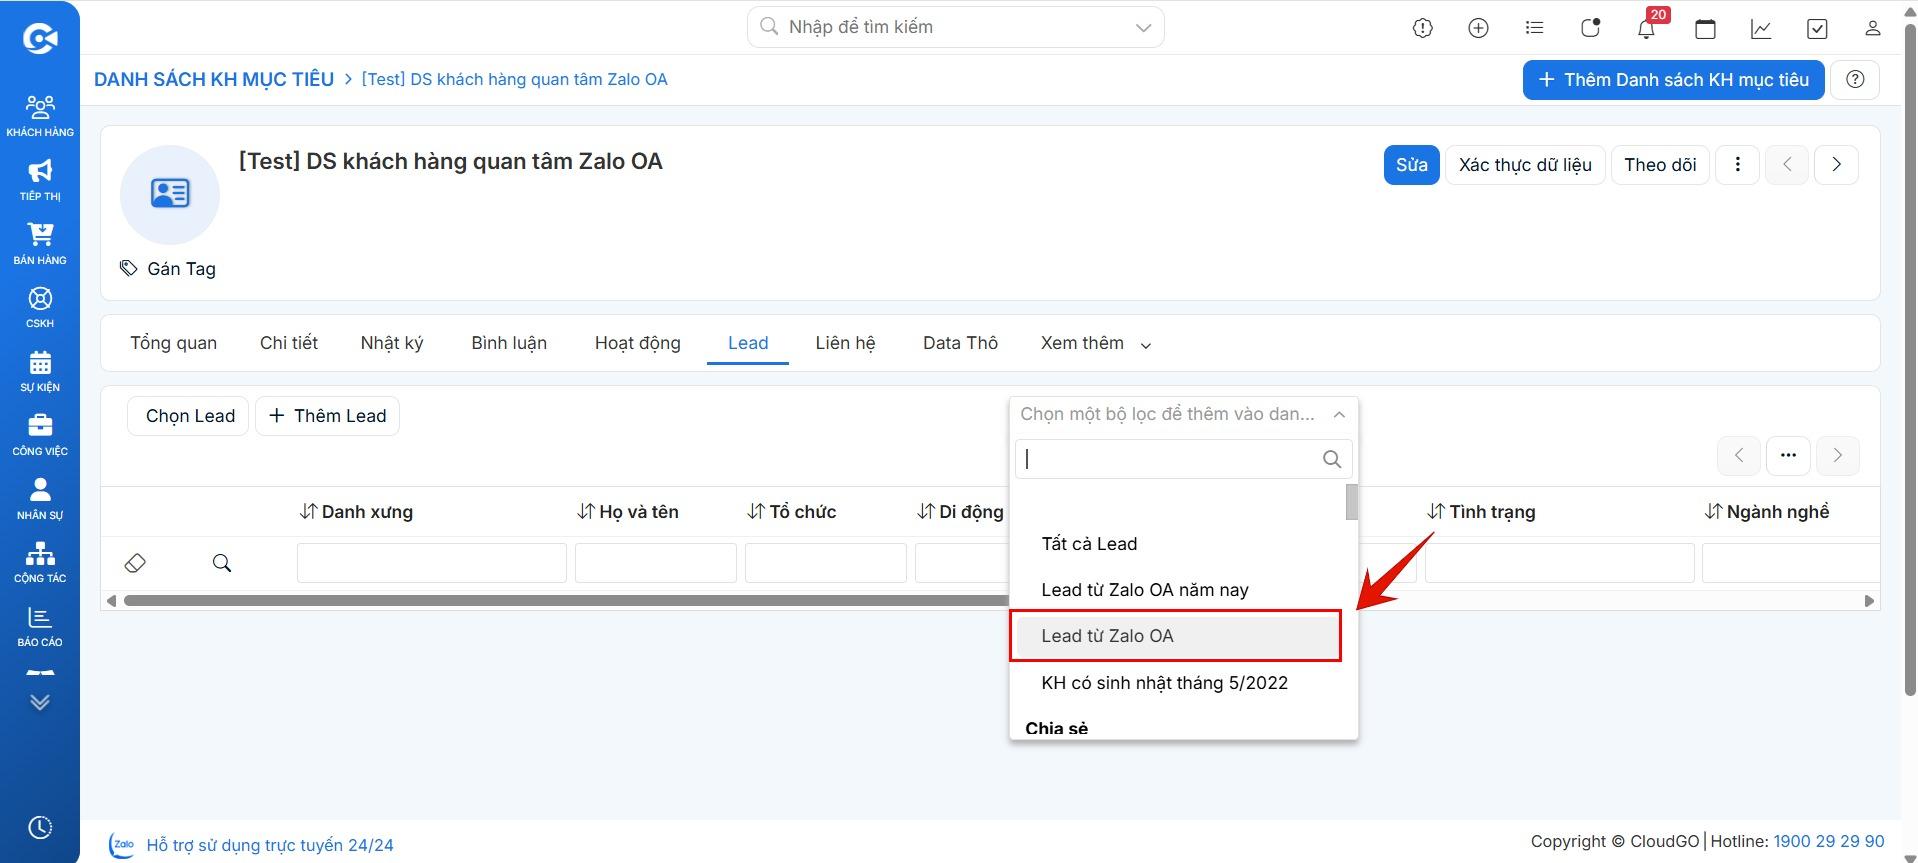Open notifications bell with 20 badge
The image size is (1918, 863).
tap(1647, 28)
